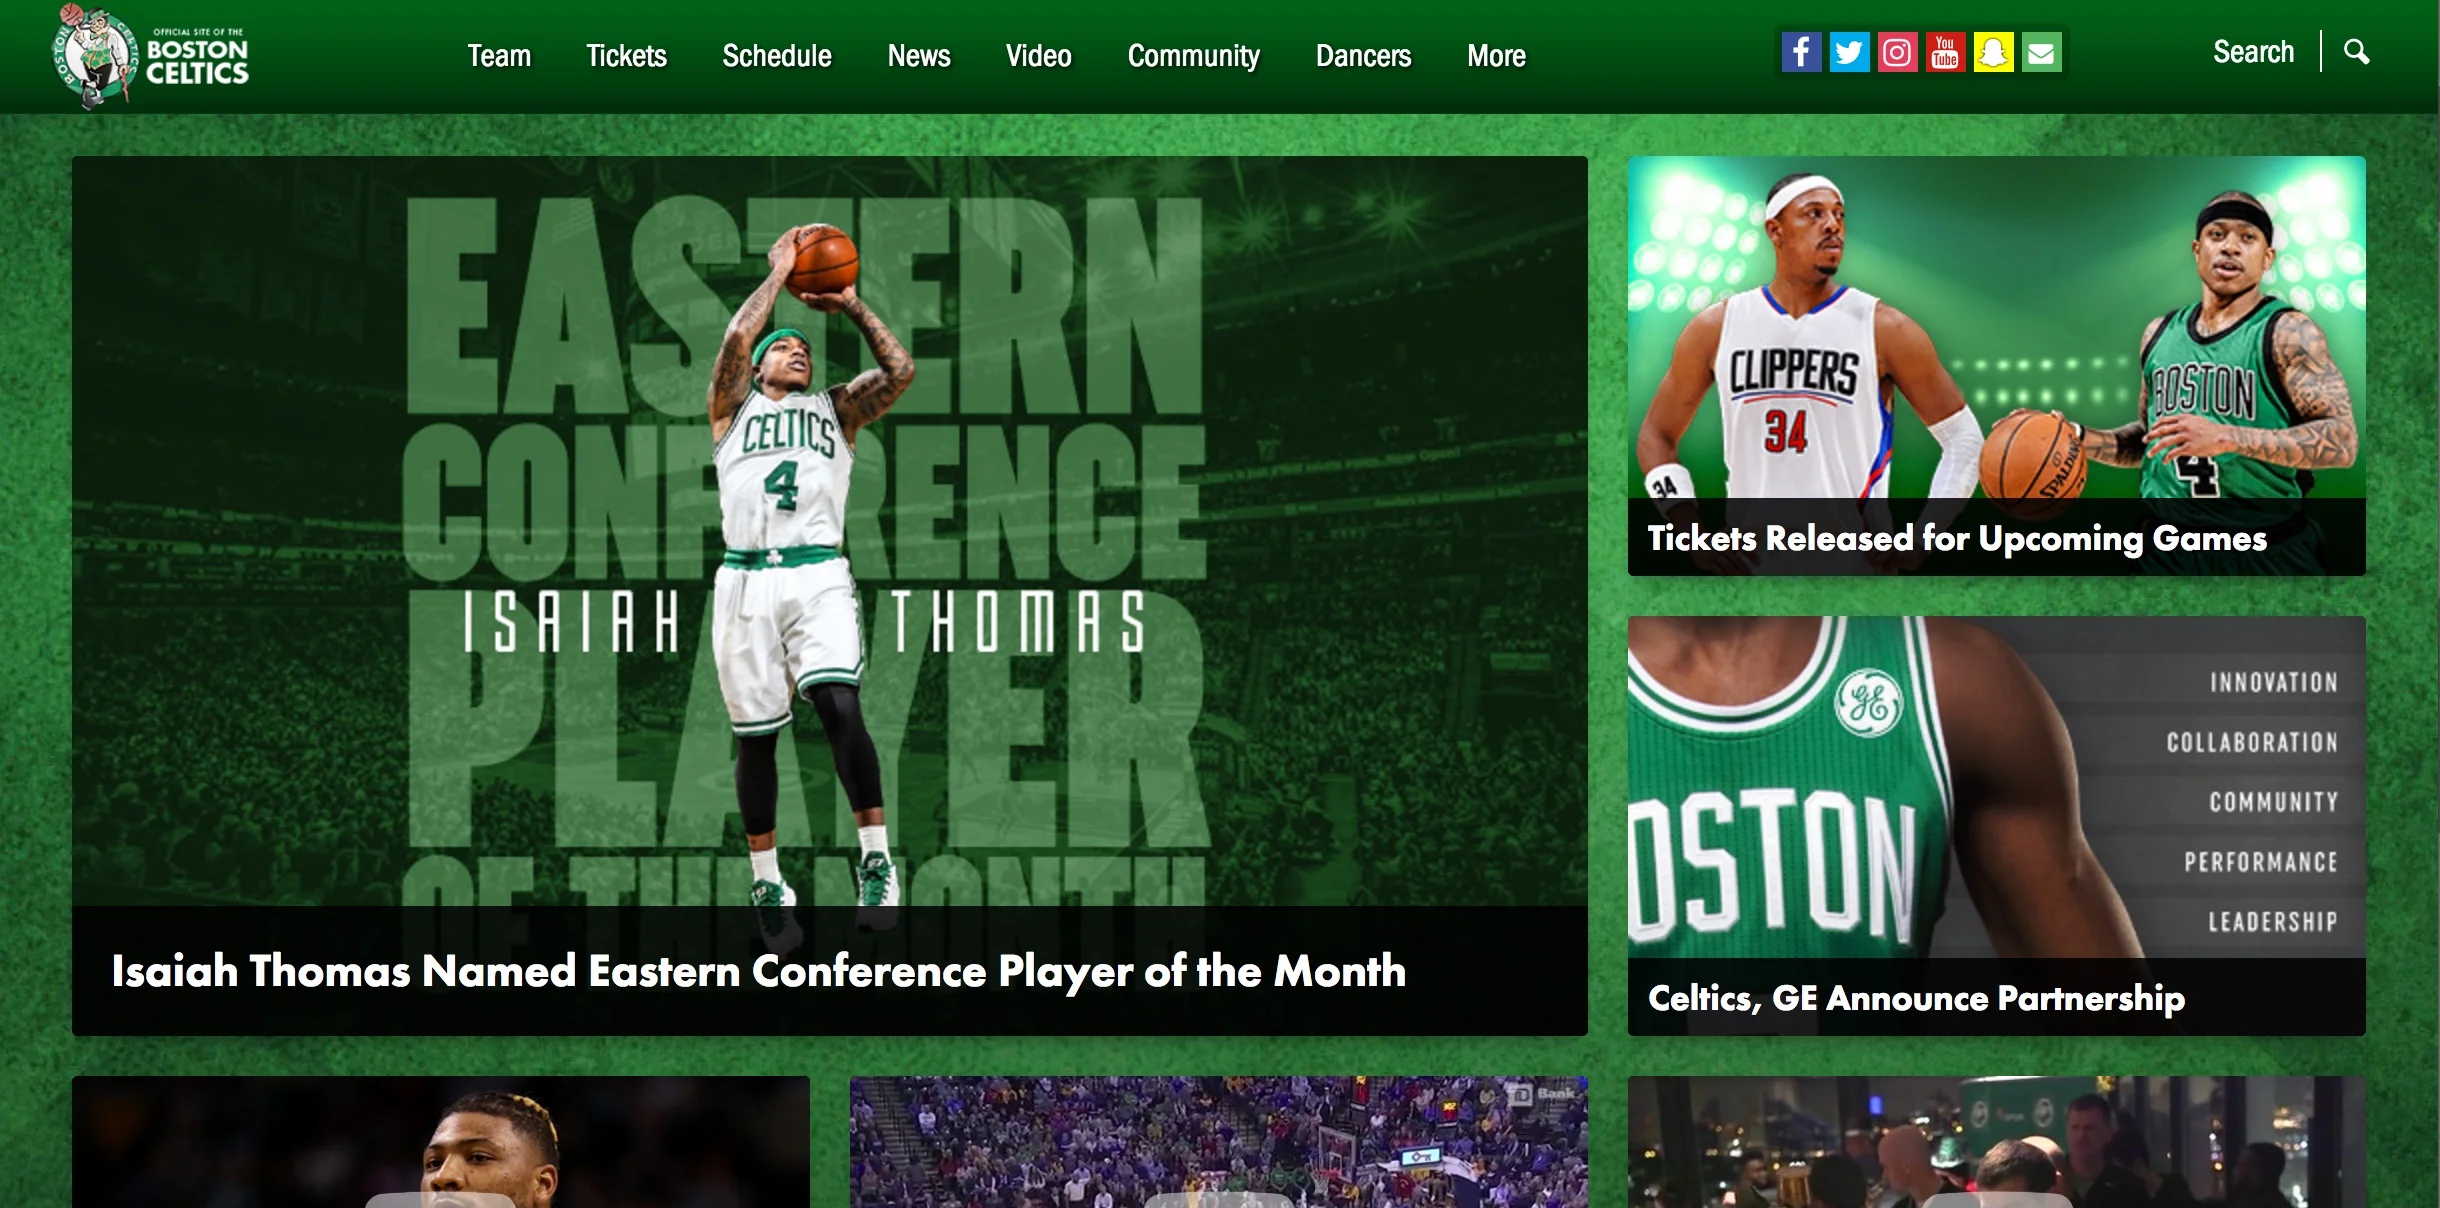Go to the News section
2440x1208 pixels.
pos(919,56)
